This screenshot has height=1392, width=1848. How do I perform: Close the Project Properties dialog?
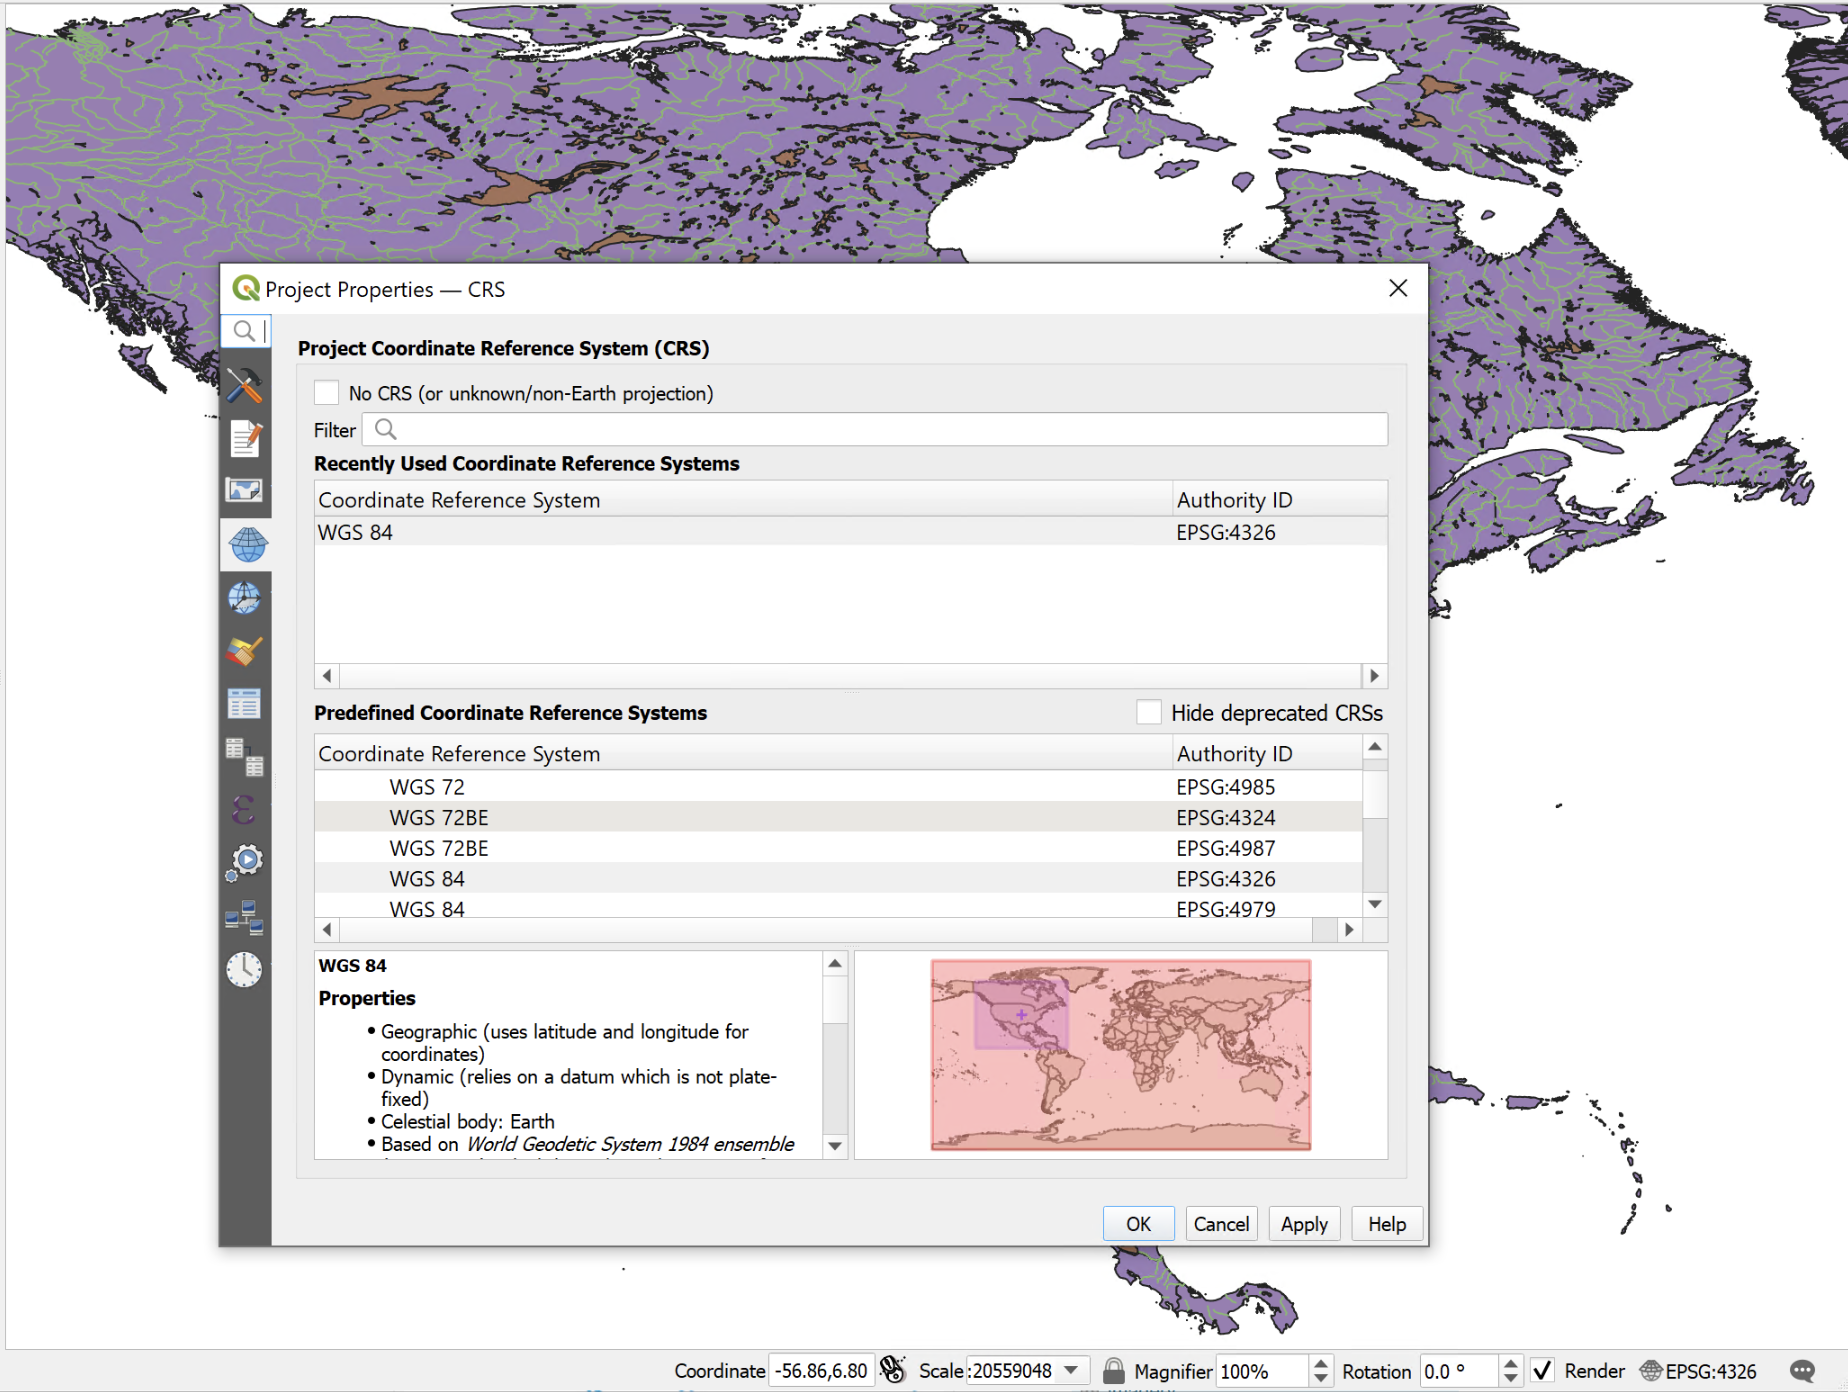click(1398, 289)
